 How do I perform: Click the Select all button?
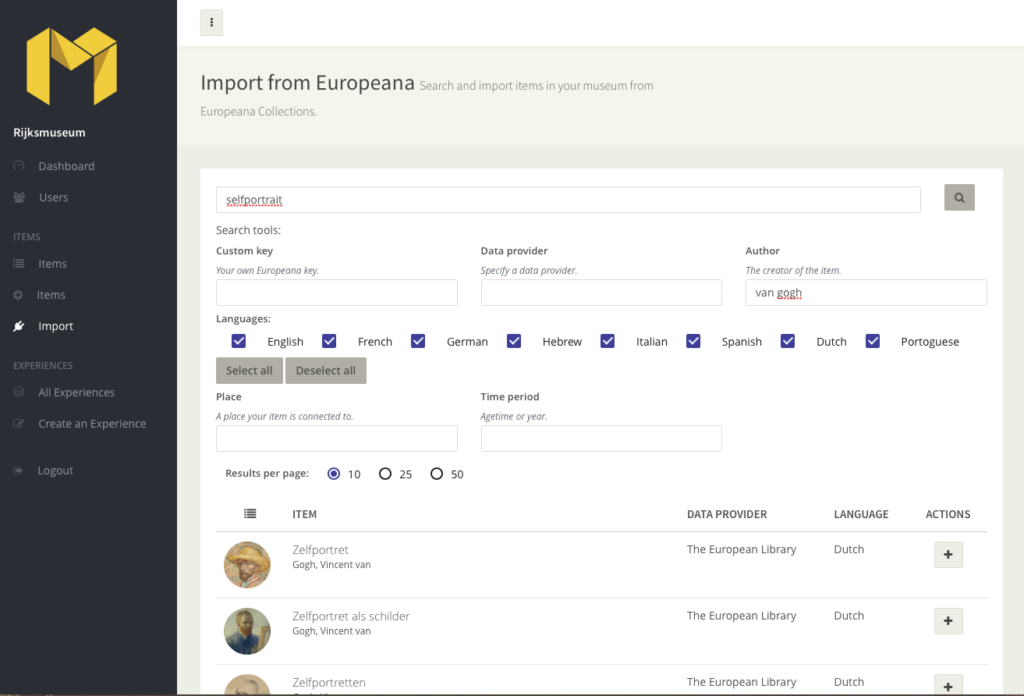tap(249, 371)
